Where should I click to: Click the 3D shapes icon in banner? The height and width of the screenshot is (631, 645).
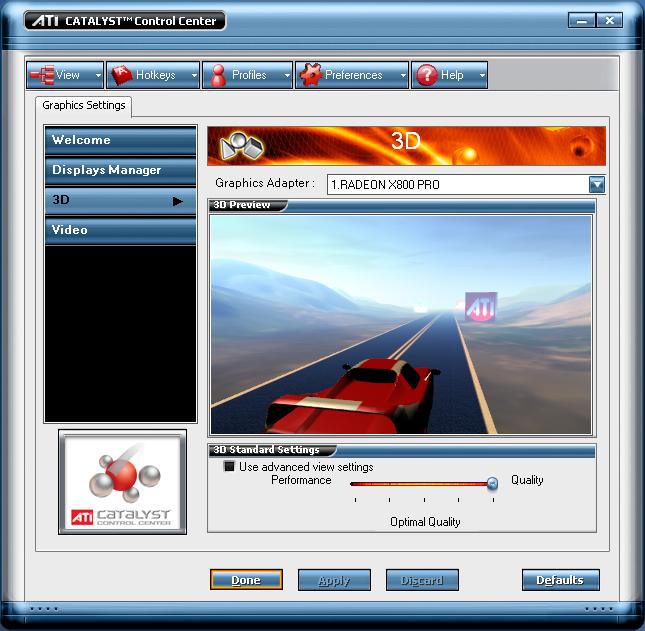[x=242, y=146]
